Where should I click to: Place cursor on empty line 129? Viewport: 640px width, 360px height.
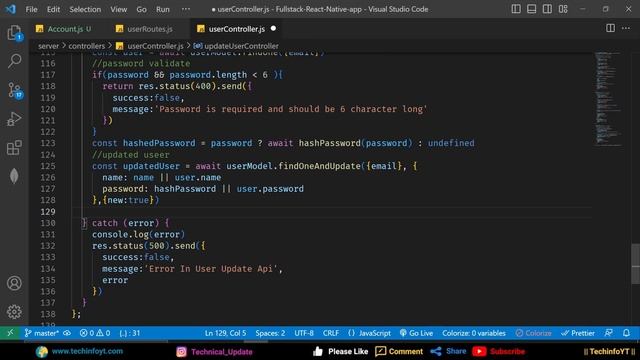click(331, 211)
